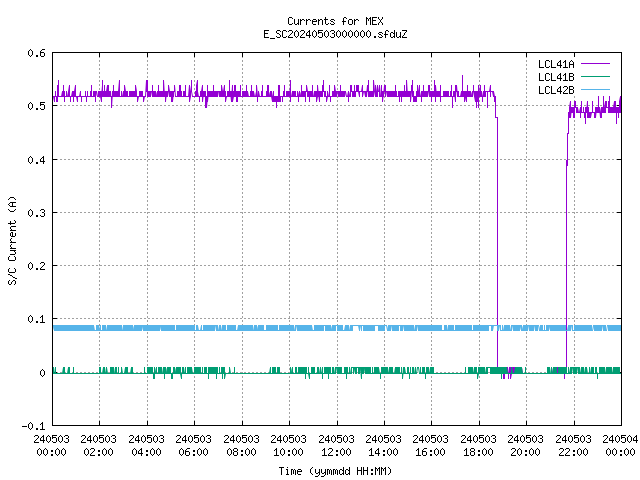Screen dimensions: 640x480
Task: Click the 0.4 y-axis tick label
Action: click(36, 160)
